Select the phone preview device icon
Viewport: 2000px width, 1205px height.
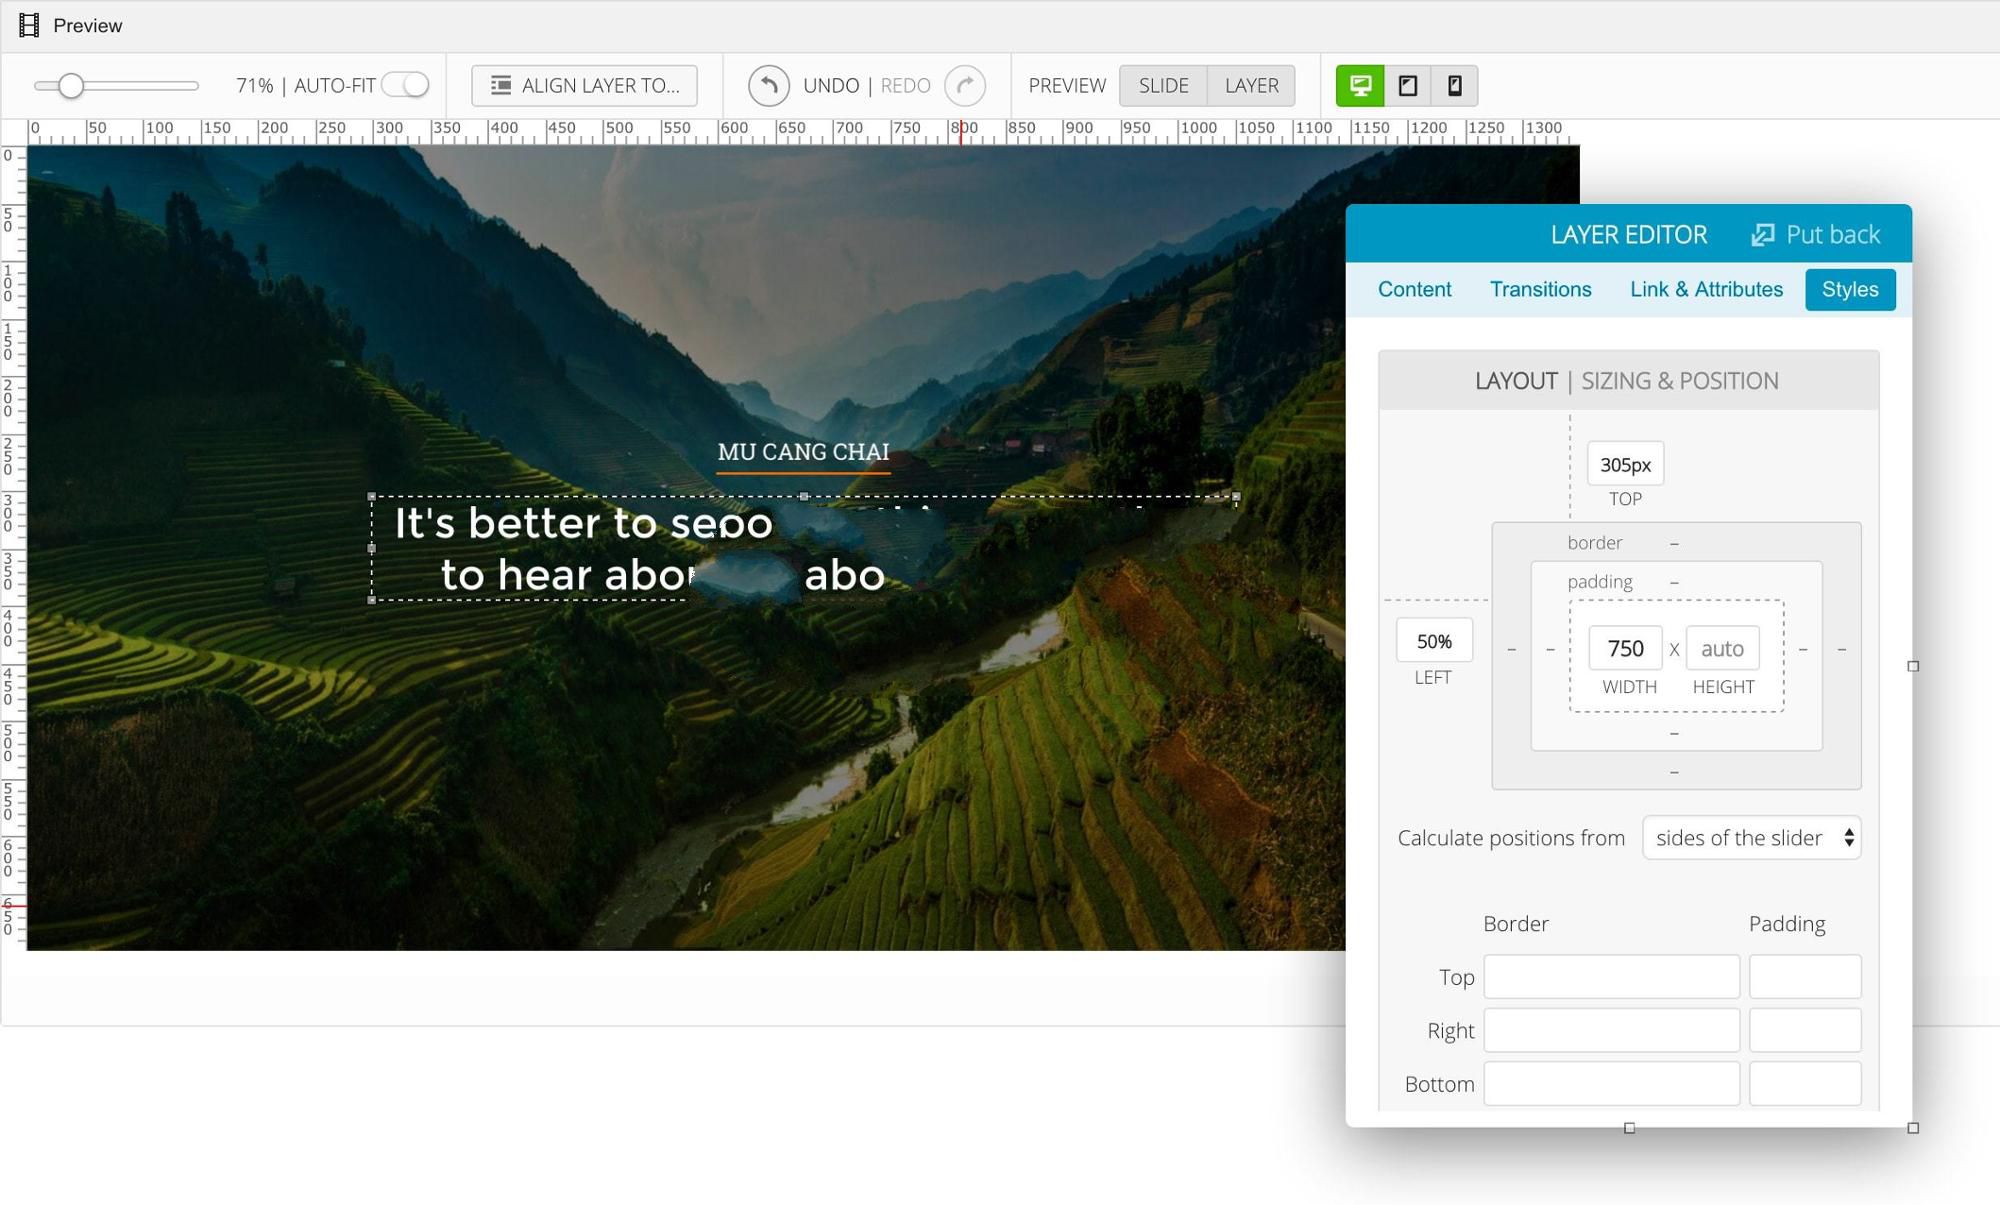tap(1454, 86)
